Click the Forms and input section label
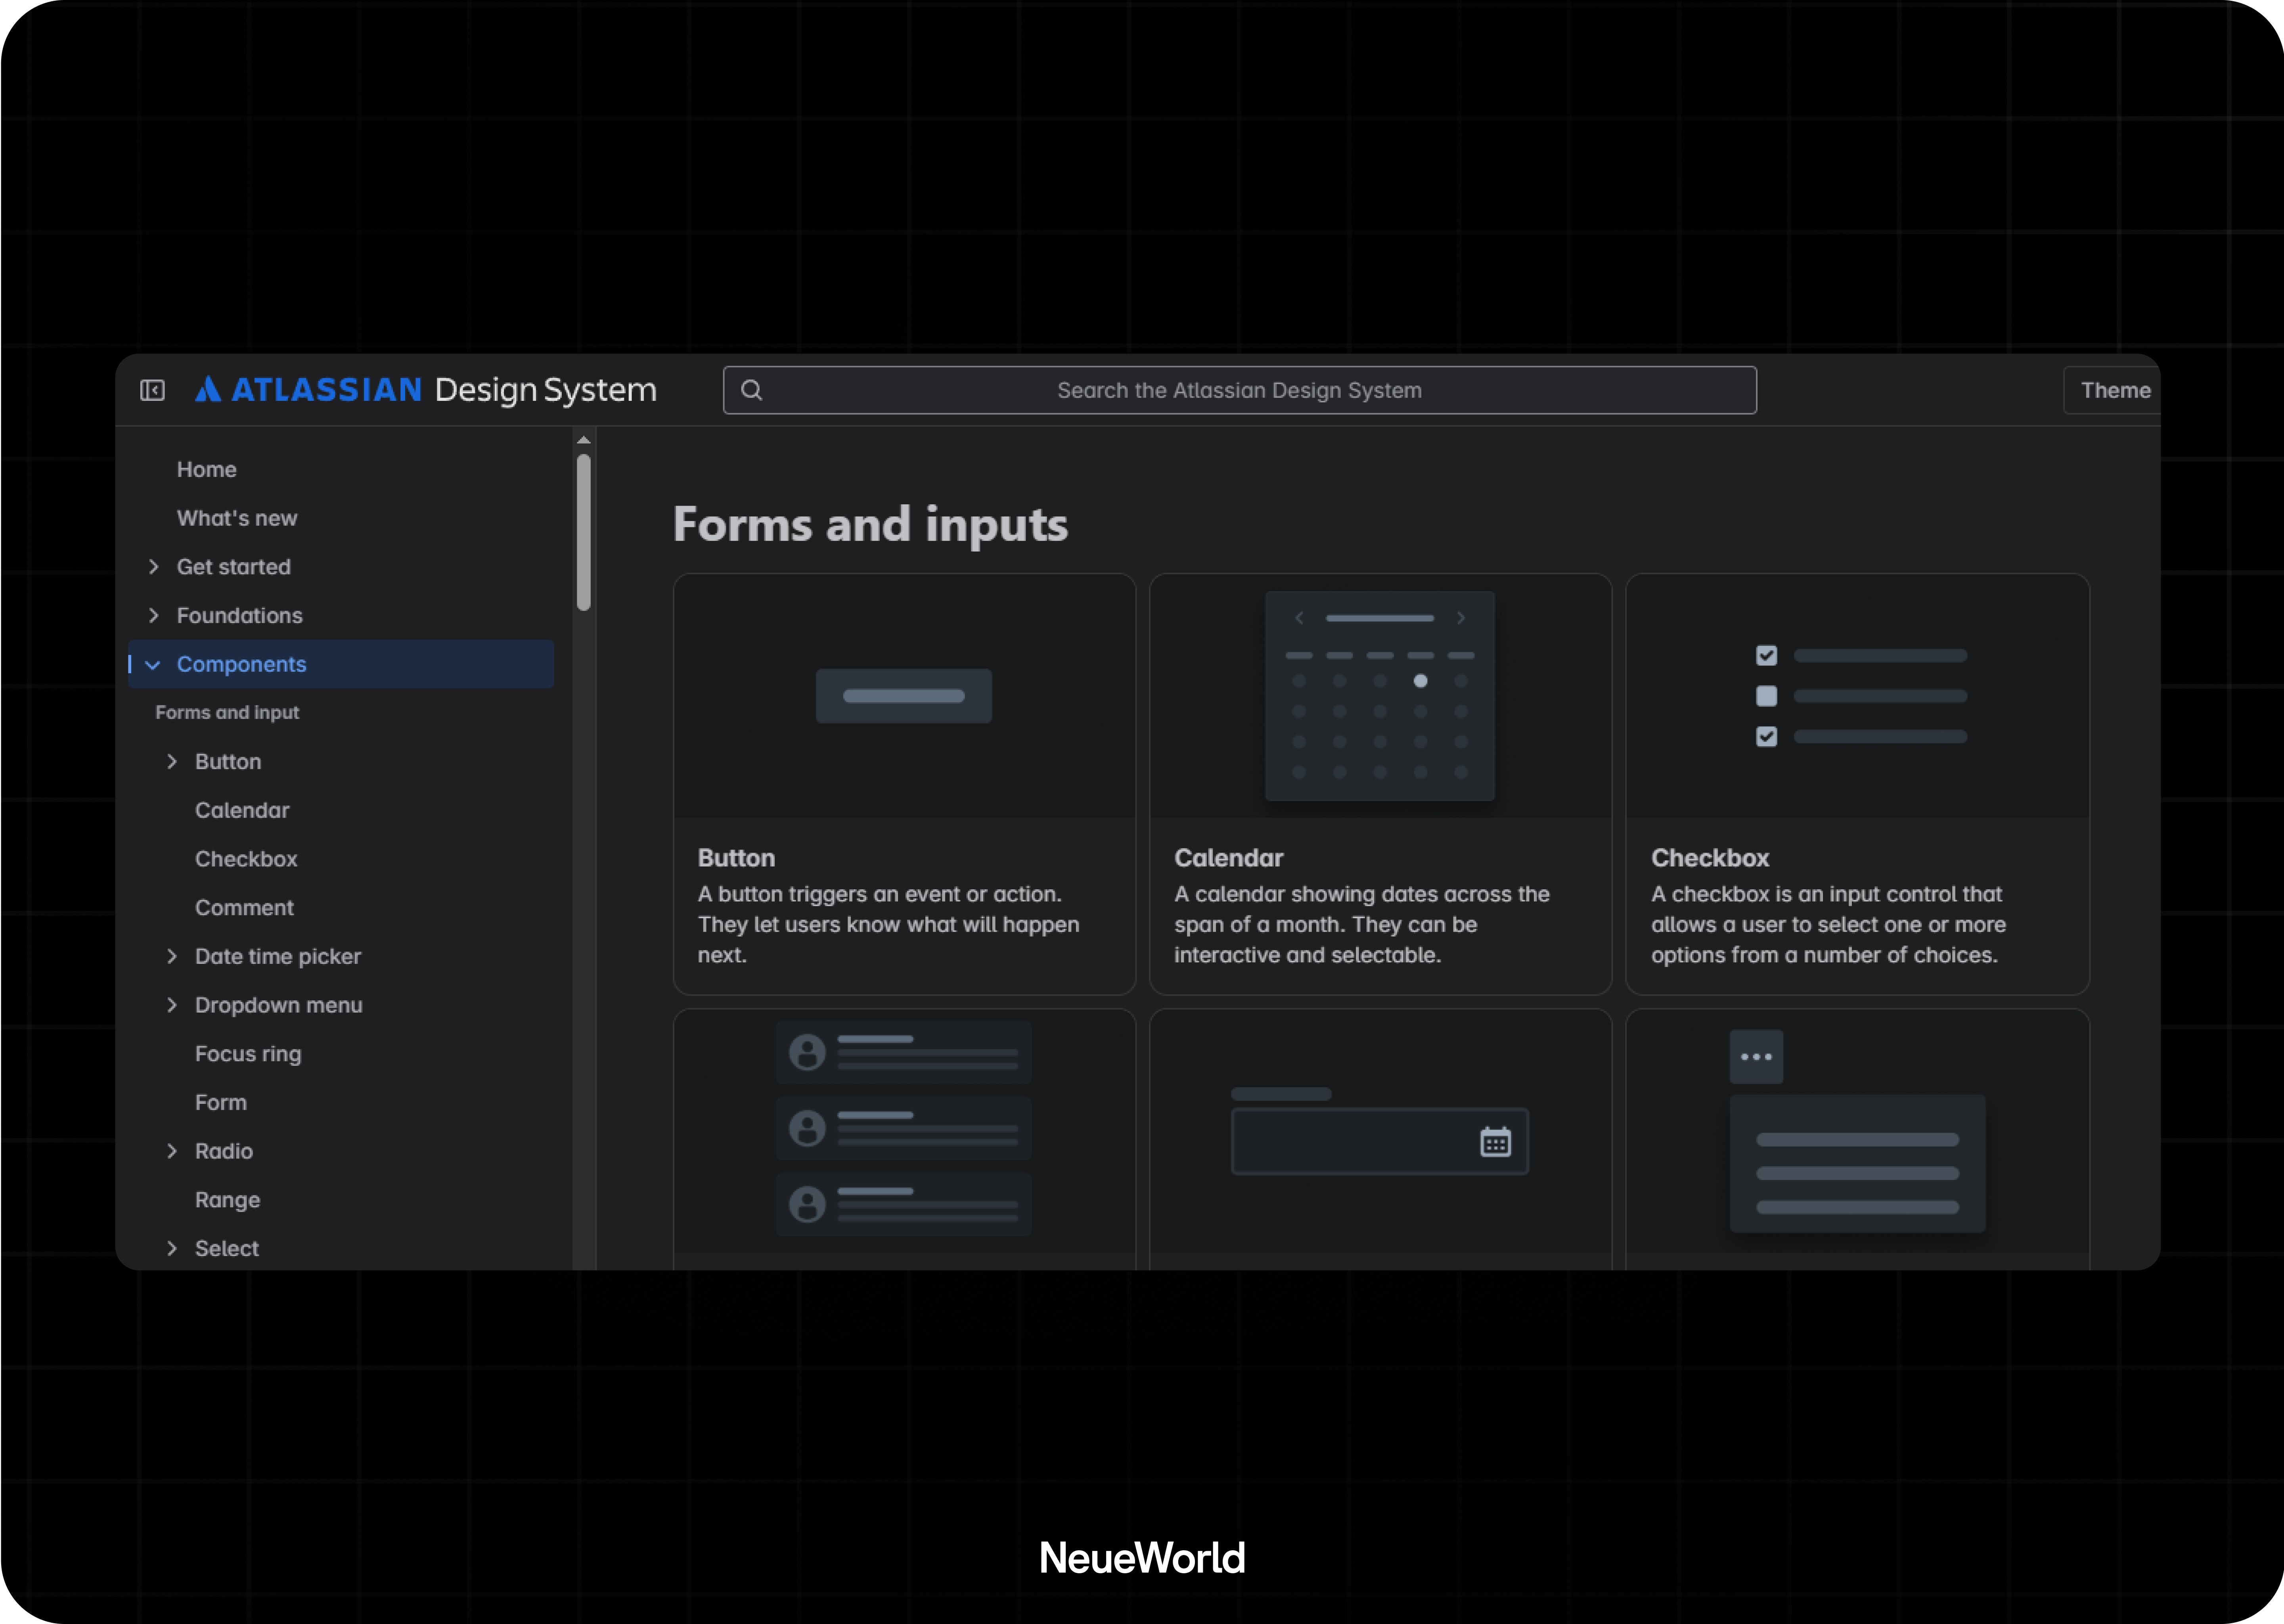This screenshot has width=2284, height=1624. (227, 712)
